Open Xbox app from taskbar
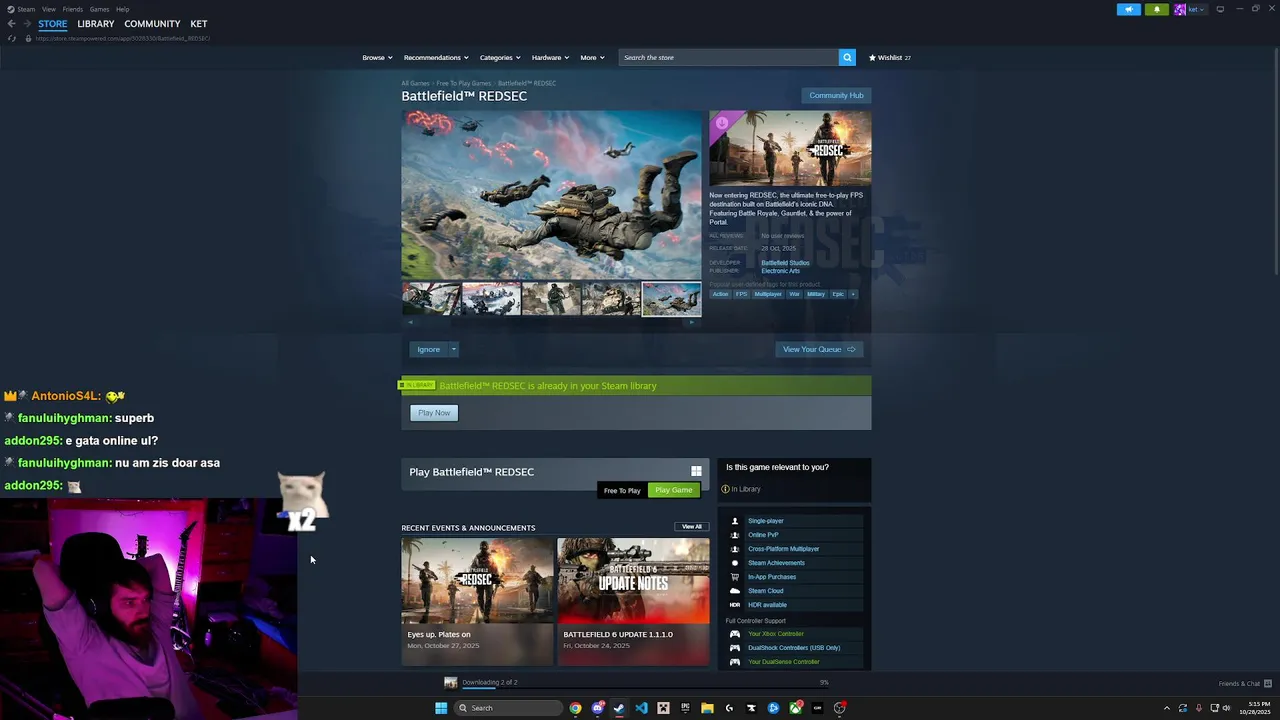 pos(795,708)
